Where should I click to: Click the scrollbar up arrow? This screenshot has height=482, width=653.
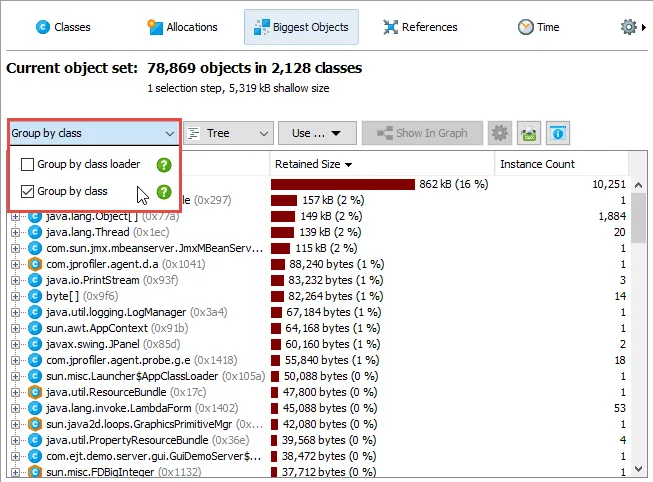[x=638, y=185]
